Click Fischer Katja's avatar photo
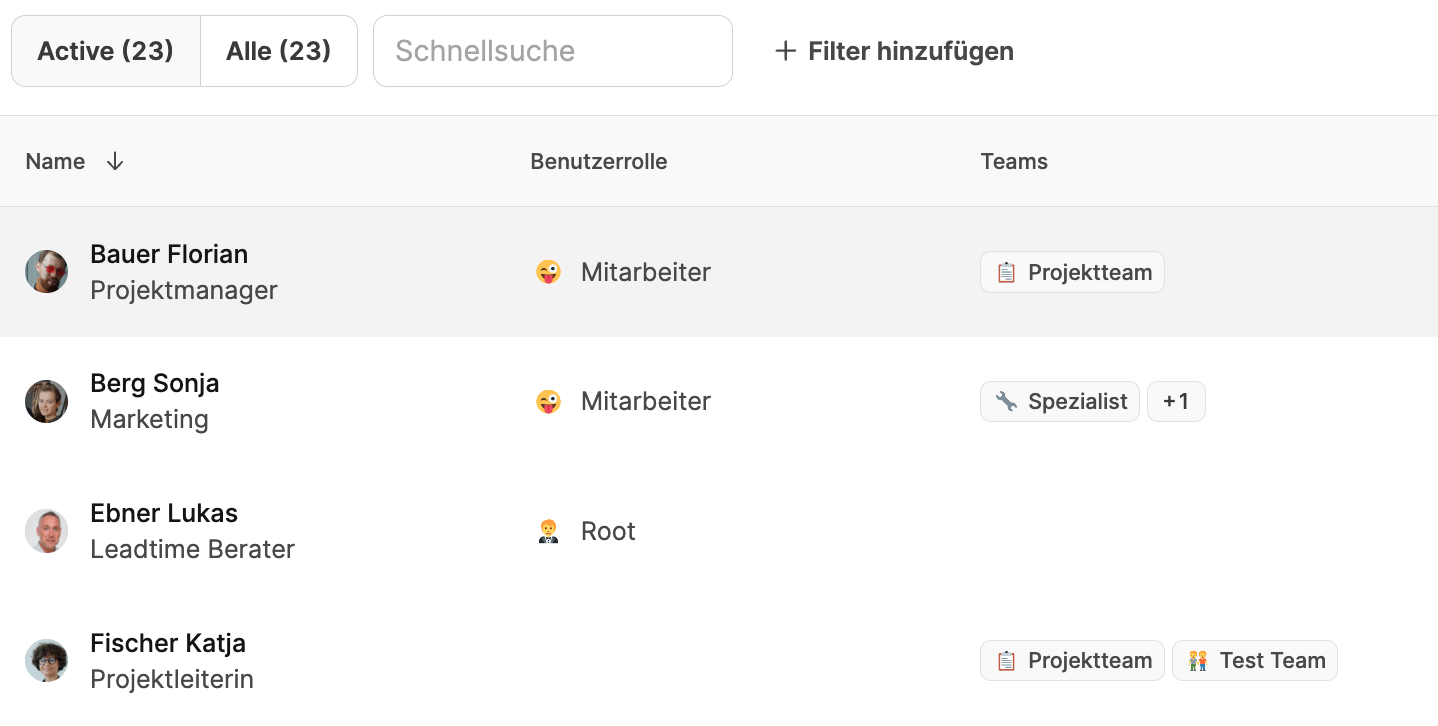This screenshot has width=1438, height=726. [x=46, y=661]
